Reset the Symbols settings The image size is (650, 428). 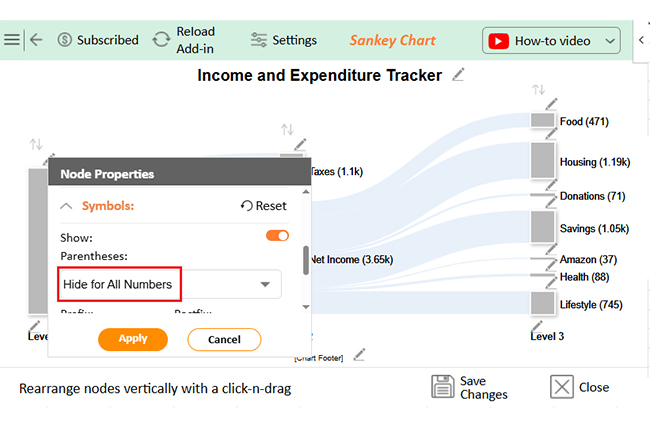click(264, 206)
